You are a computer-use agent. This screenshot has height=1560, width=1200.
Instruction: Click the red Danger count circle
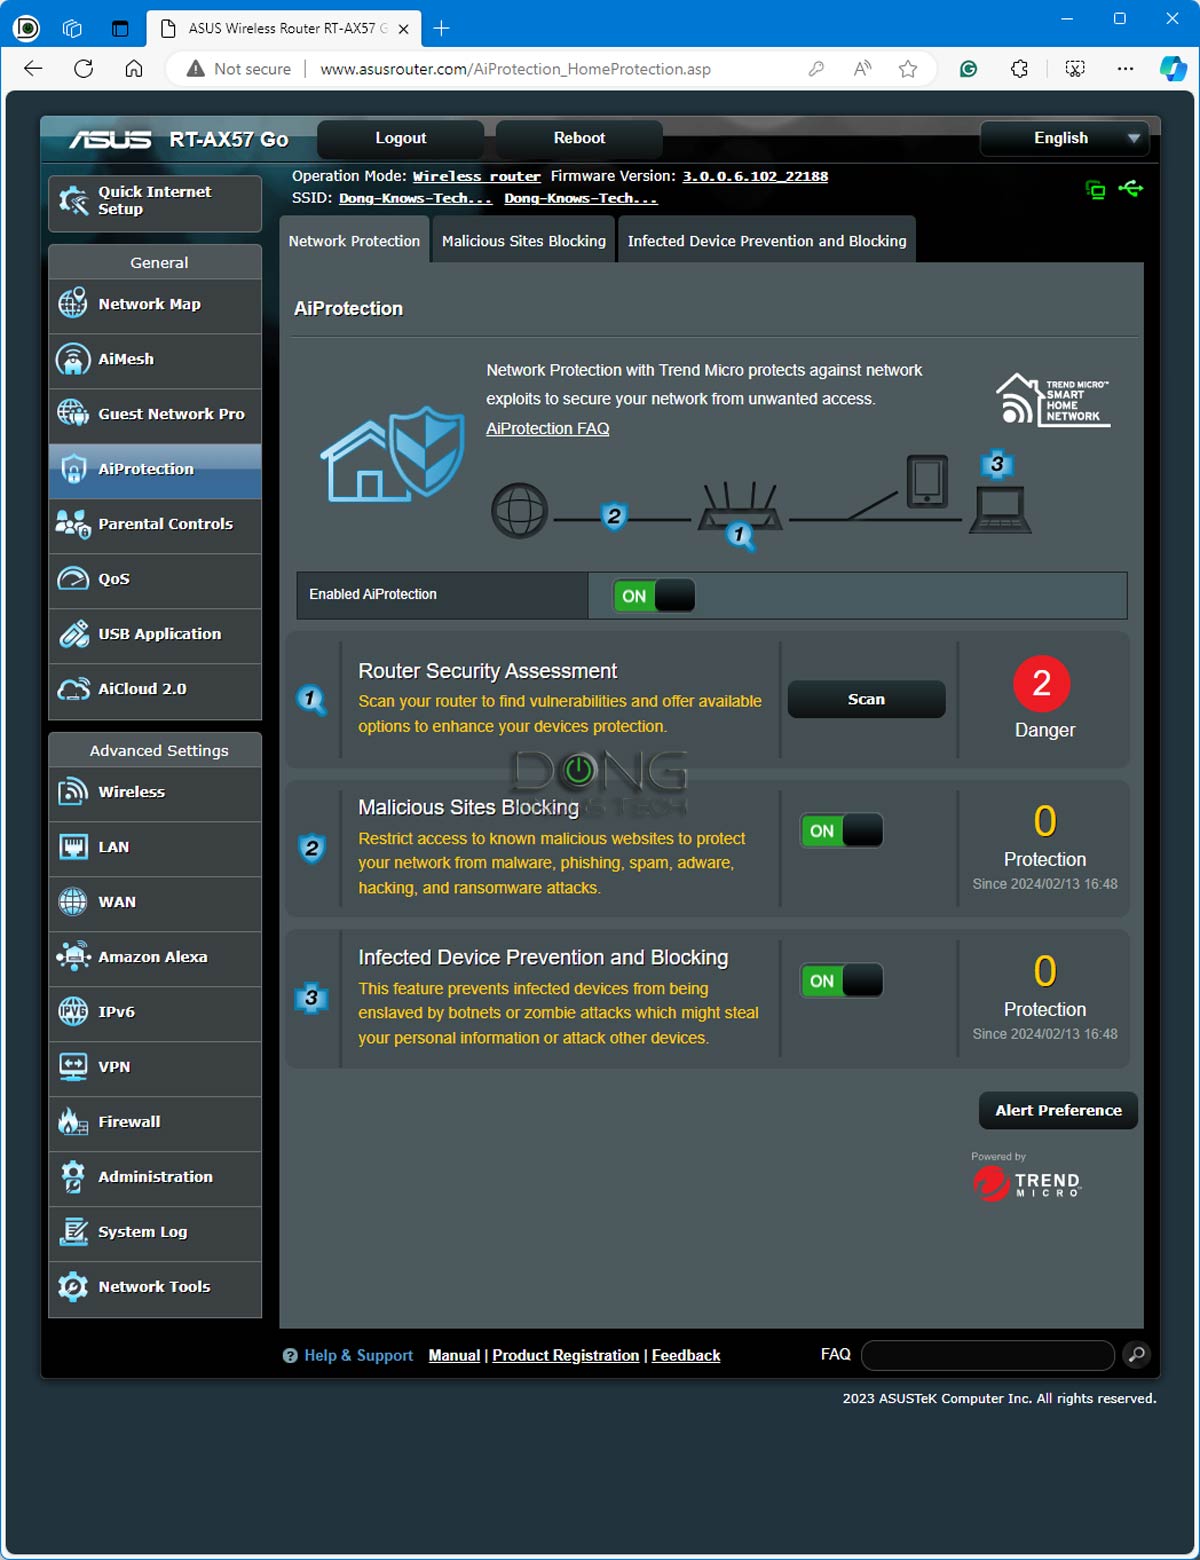pyautogui.click(x=1042, y=684)
